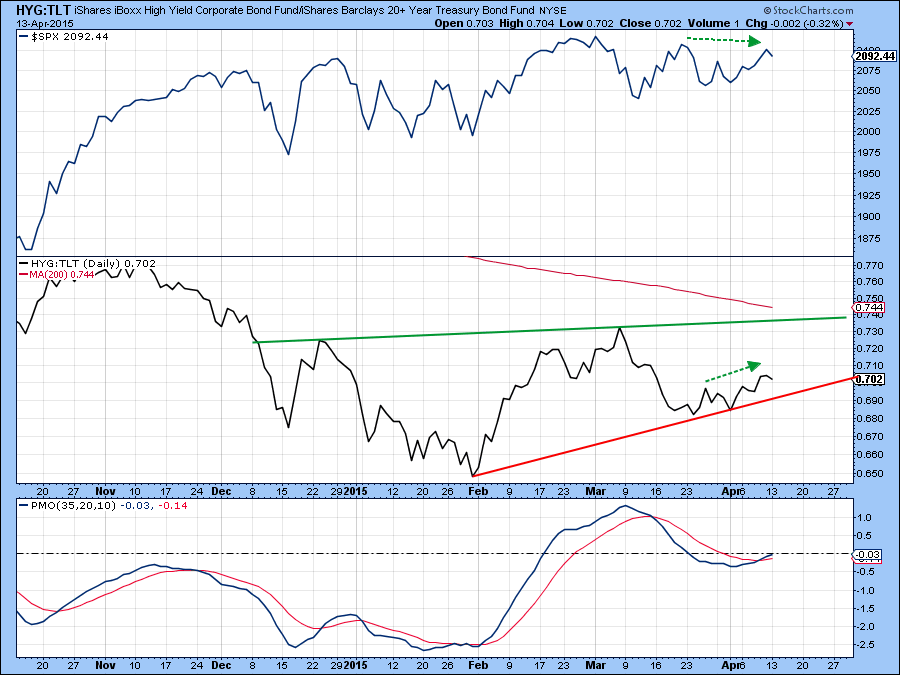
Task: Click the 2075 tick on the SPX price axis
Action: click(867, 71)
